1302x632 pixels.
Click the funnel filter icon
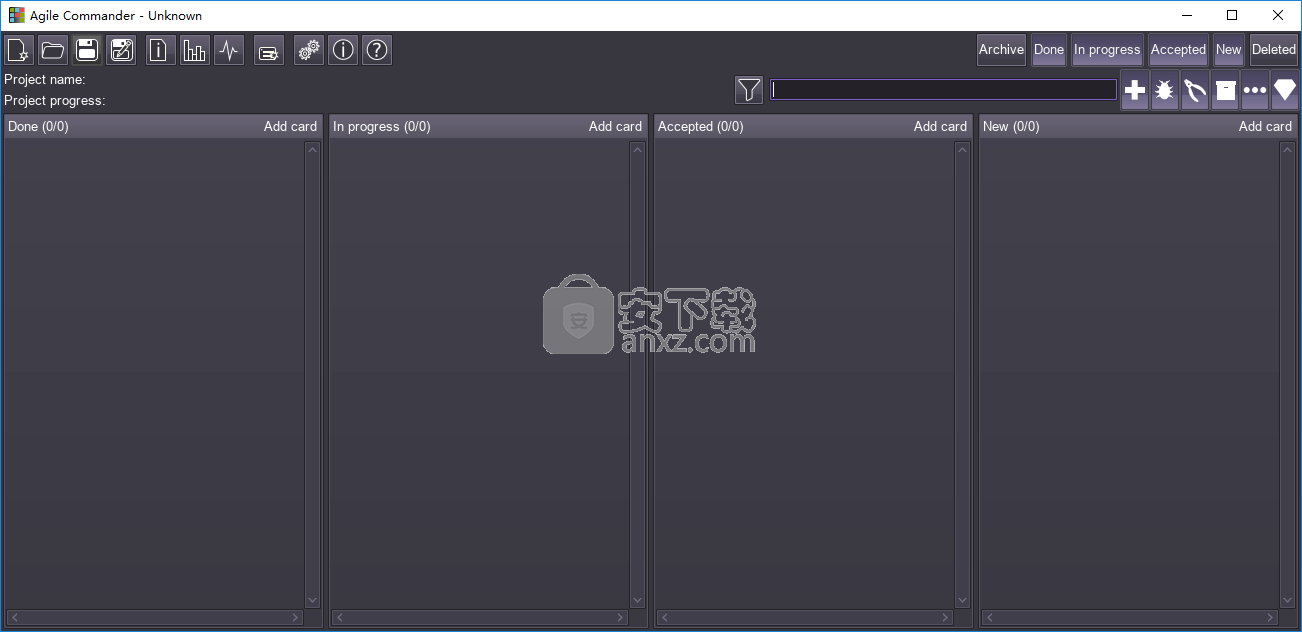pos(749,90)
